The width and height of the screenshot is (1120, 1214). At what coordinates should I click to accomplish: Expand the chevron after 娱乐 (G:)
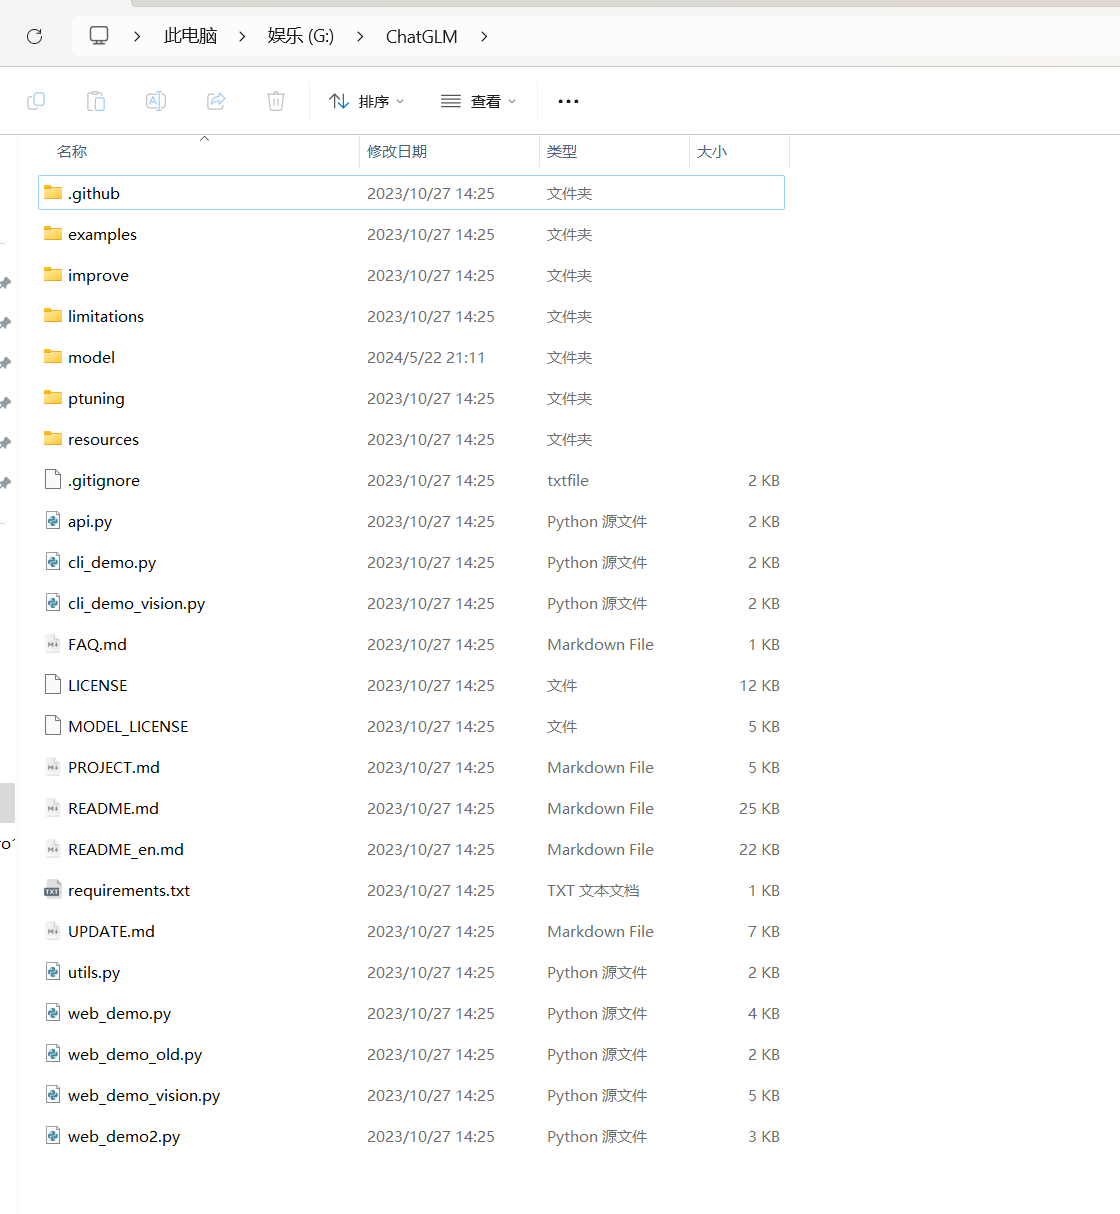point(360,36)
